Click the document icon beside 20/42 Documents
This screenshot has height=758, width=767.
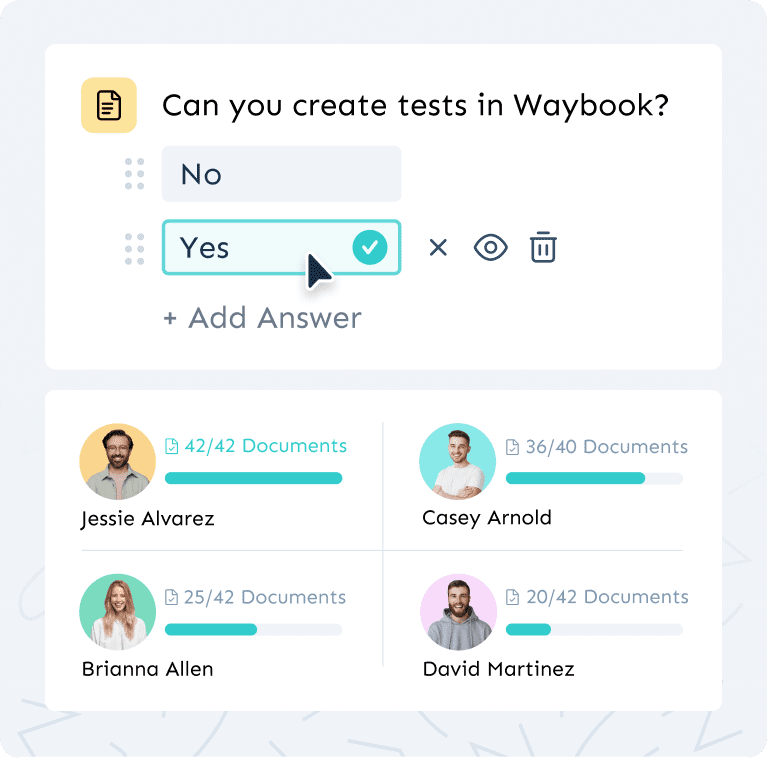(512, 597)
